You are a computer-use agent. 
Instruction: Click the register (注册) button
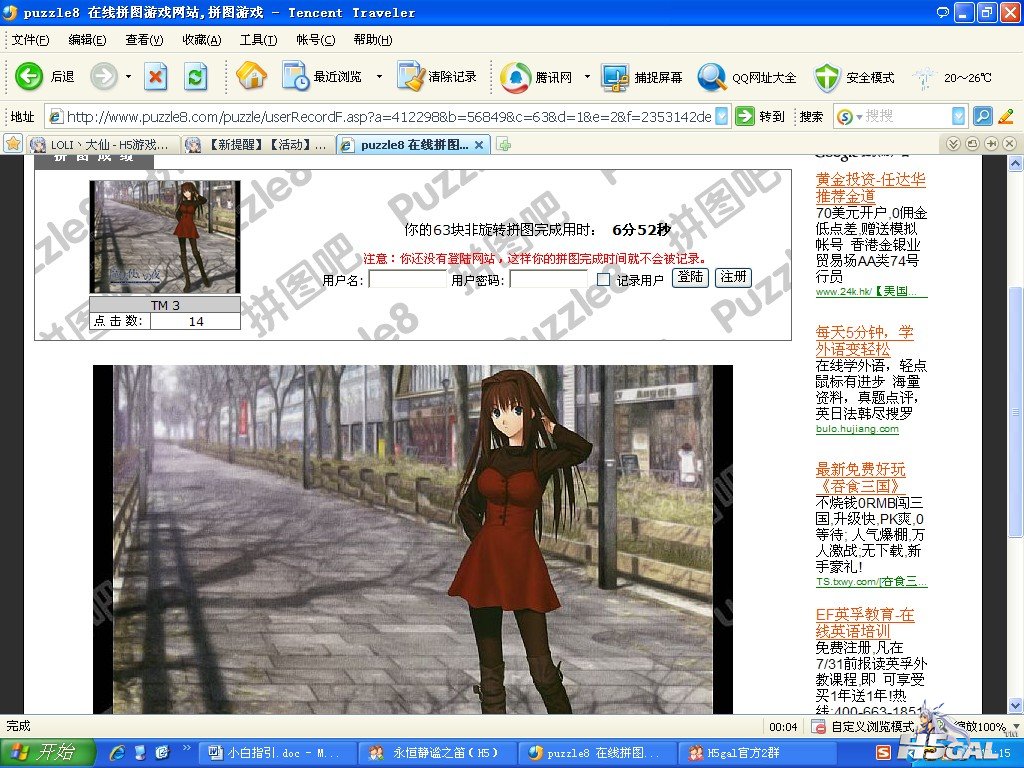point(733,278)
